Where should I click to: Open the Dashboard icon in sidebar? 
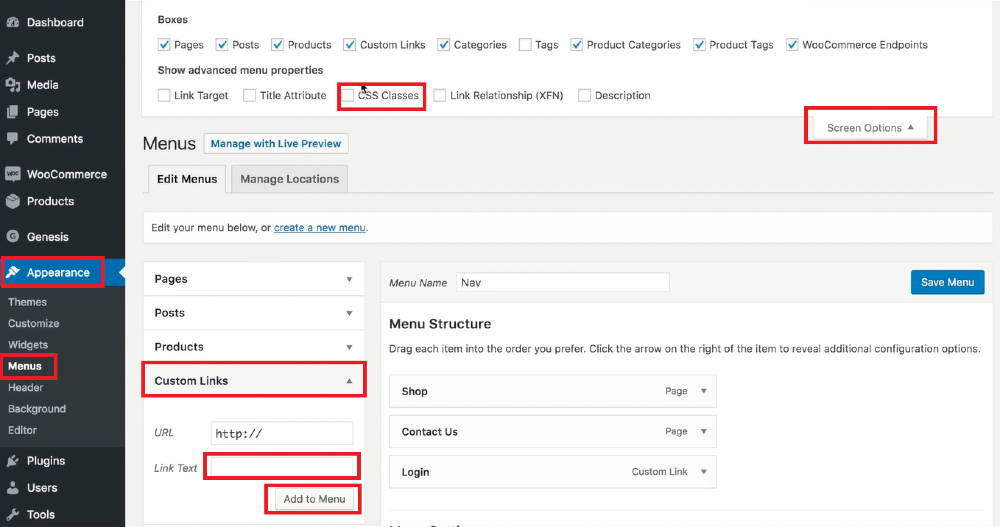13,22
